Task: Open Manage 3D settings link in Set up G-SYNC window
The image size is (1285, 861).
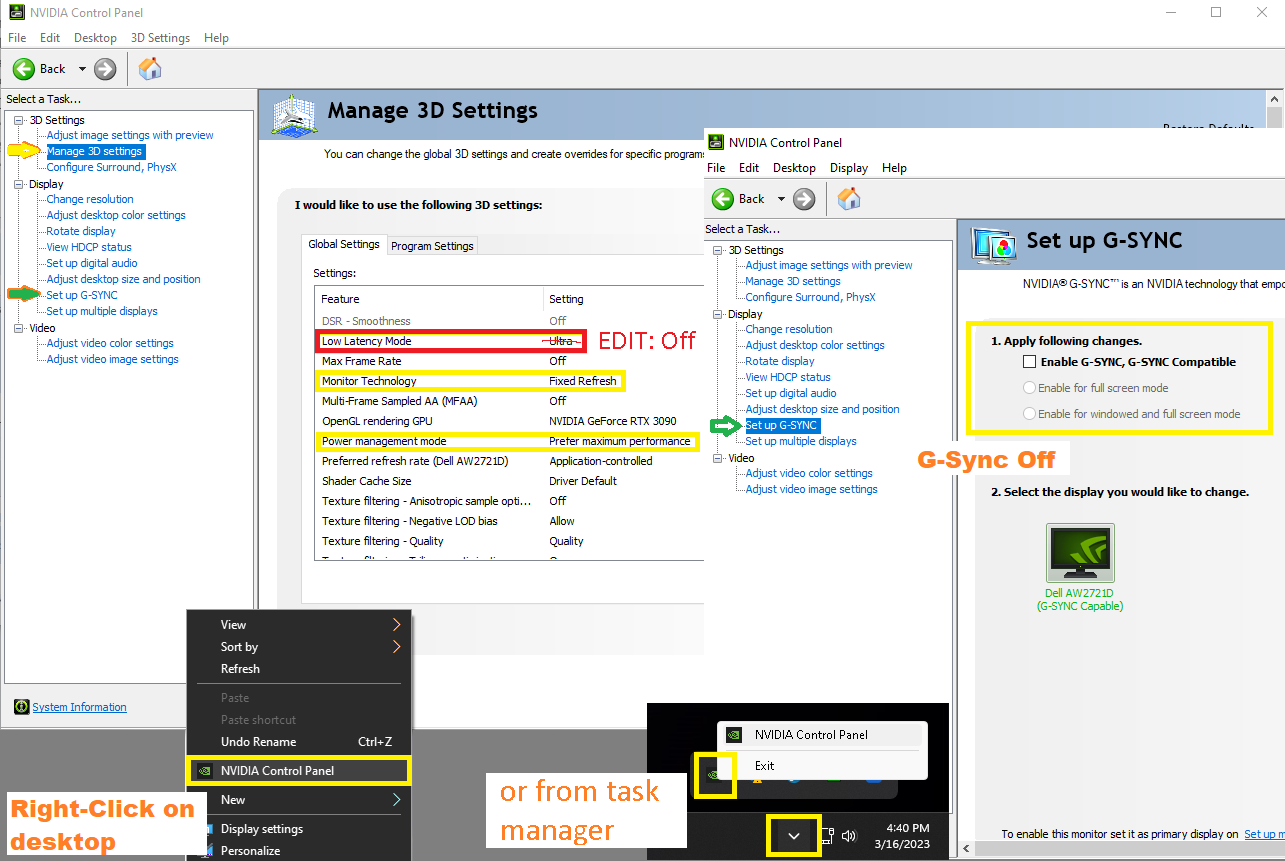Action: pos(793,281)
